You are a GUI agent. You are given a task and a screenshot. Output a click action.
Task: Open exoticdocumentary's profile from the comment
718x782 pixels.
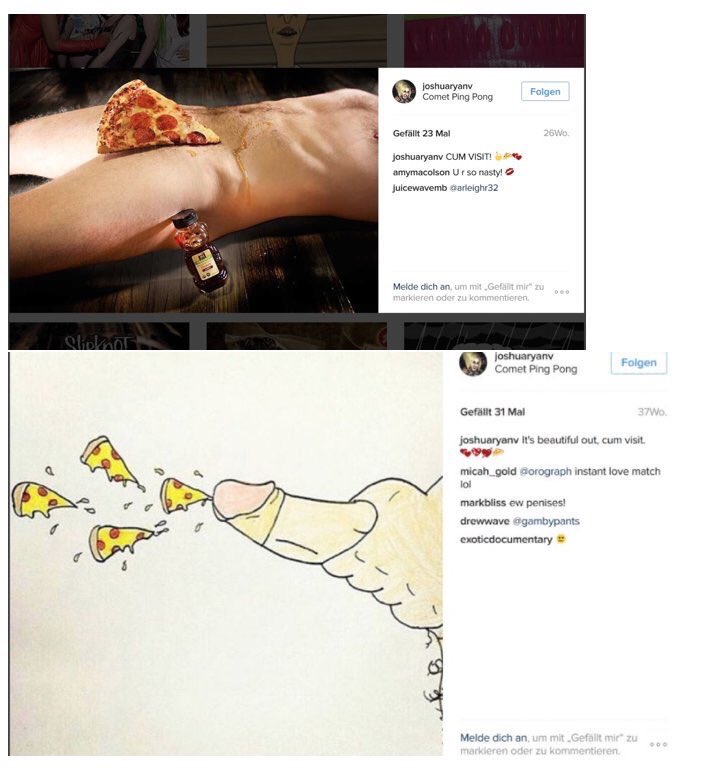tap(506, 540)
